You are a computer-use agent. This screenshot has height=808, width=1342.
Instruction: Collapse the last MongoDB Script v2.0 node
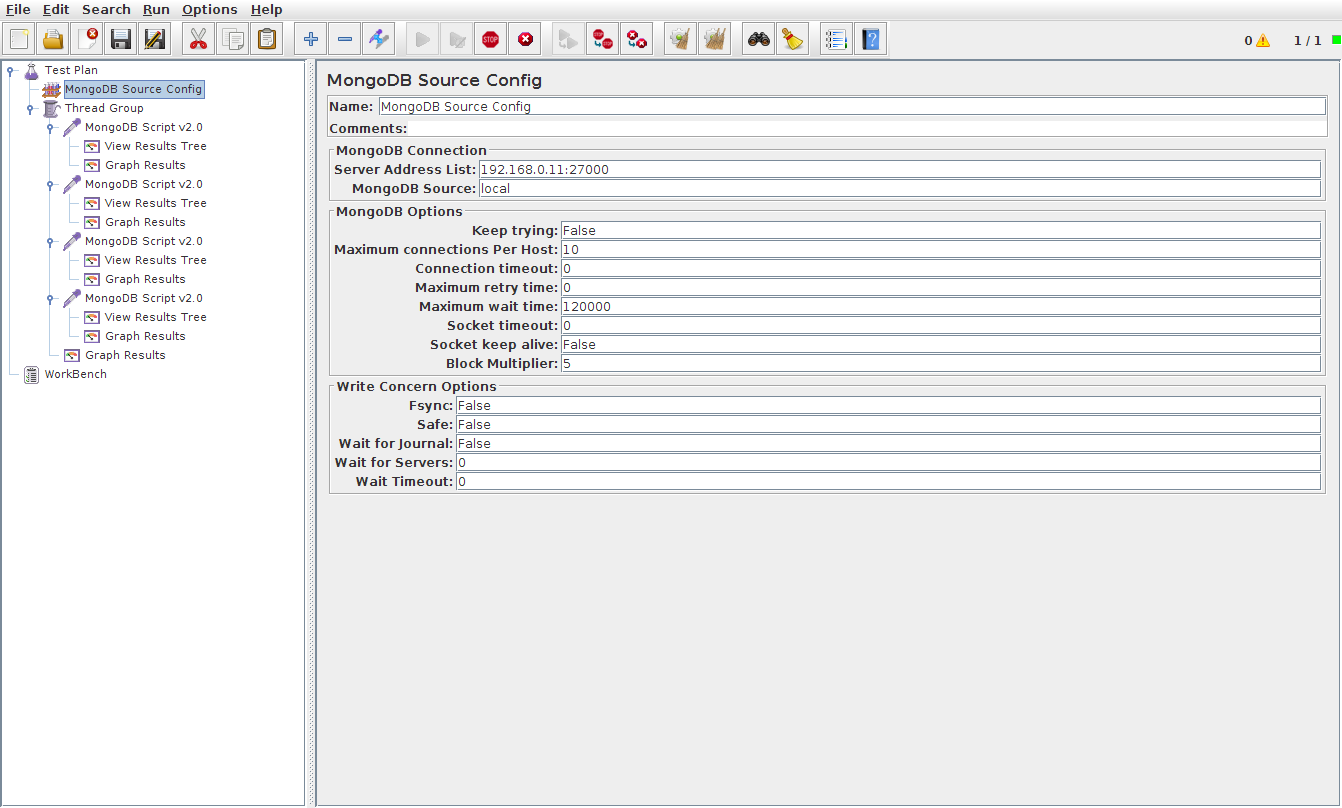(50, 298)
